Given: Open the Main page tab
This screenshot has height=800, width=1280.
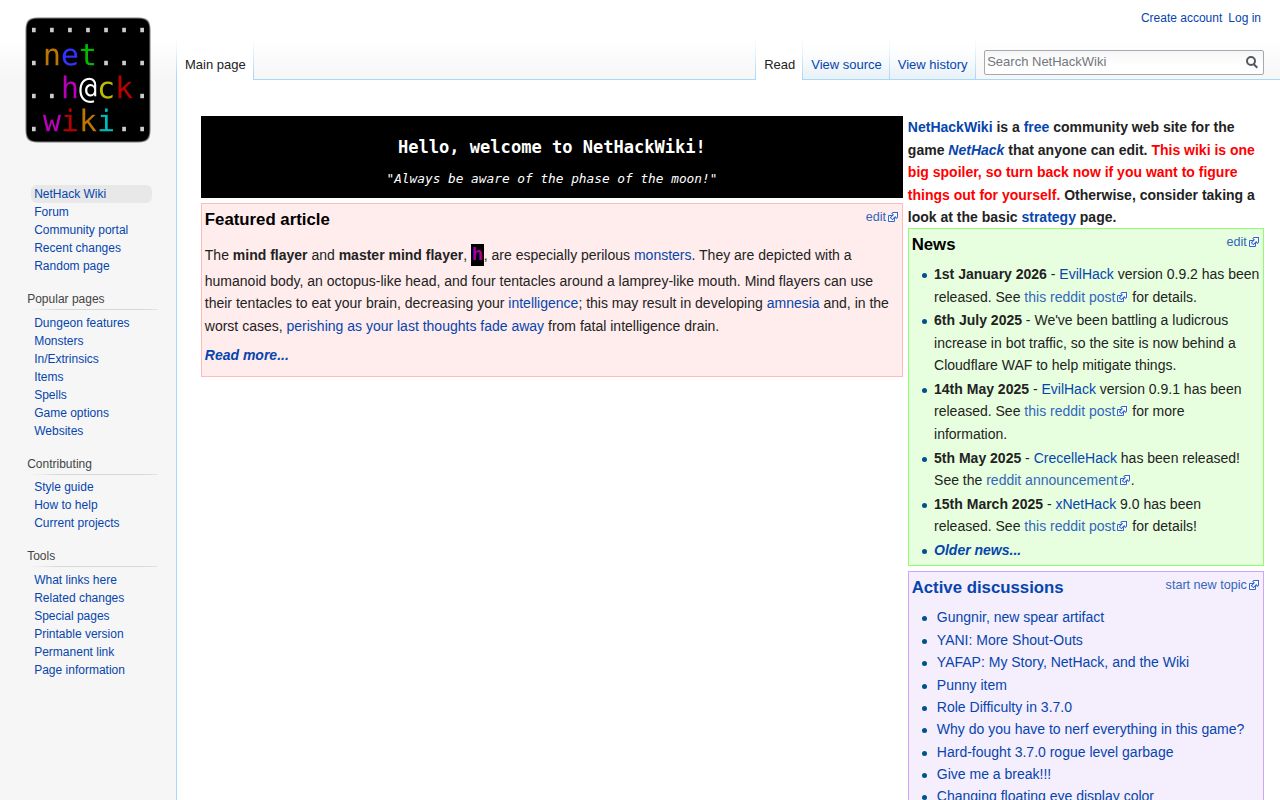Looking at the screenshot, I should [x=214, y=64].
